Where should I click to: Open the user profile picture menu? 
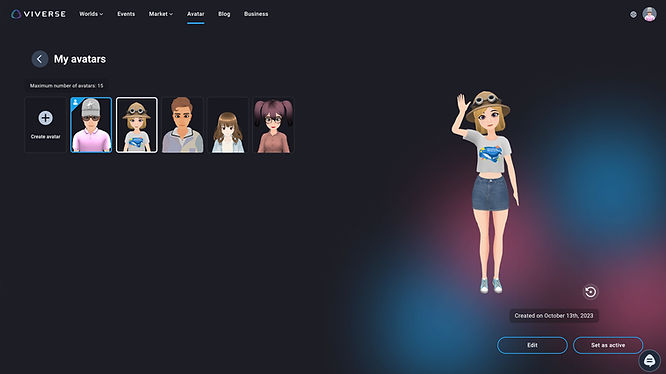coord(649,14)
